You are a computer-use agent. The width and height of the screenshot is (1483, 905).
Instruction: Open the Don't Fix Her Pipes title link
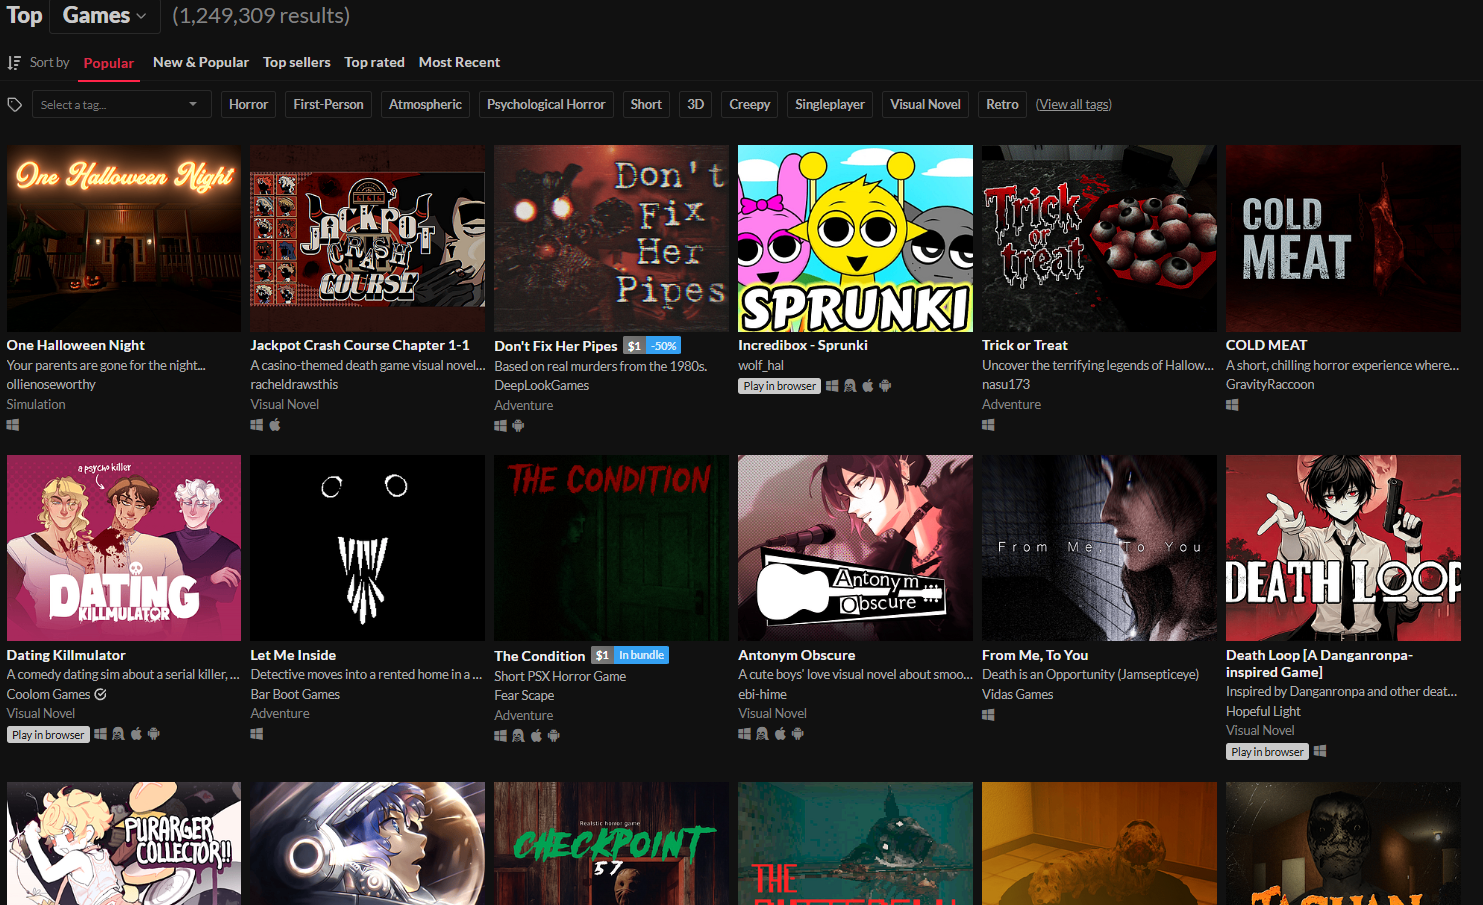(x=556, y=346)
